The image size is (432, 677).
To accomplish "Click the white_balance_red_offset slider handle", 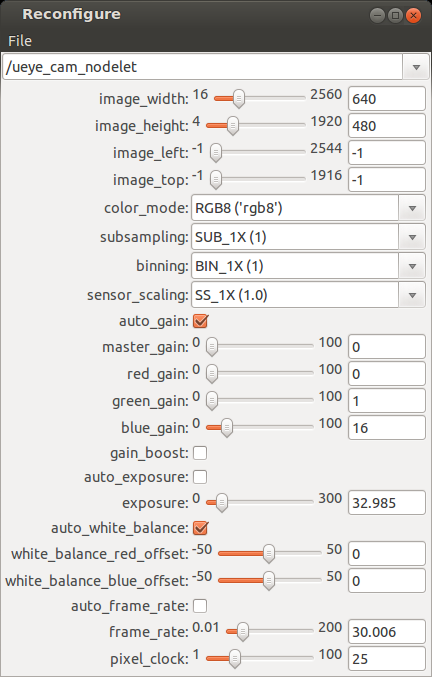I will click(269, 554).
